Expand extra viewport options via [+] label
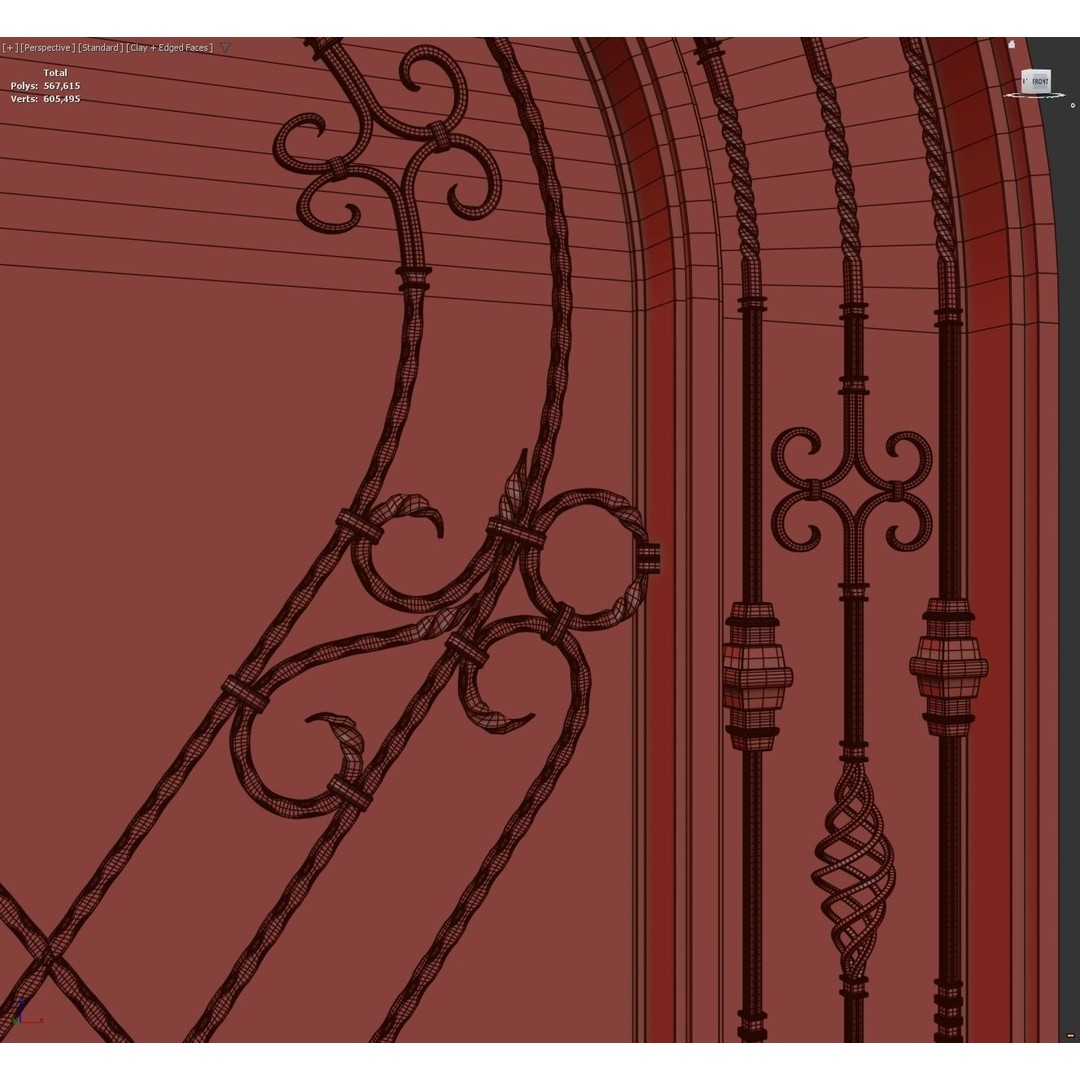The height and width of the screenshot is (1080, 1080). click(x=8, y=47)
